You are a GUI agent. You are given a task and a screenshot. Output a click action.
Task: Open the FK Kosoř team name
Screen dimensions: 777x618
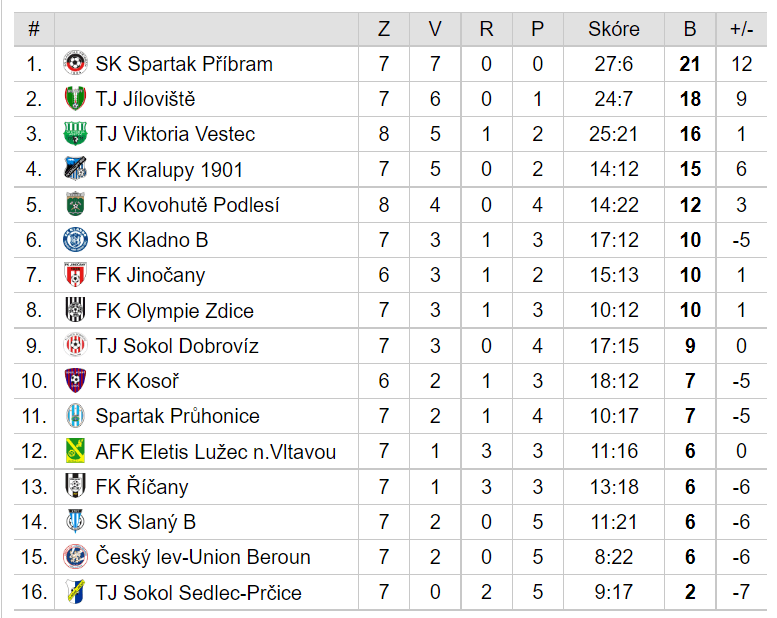(x=137, y=381)
